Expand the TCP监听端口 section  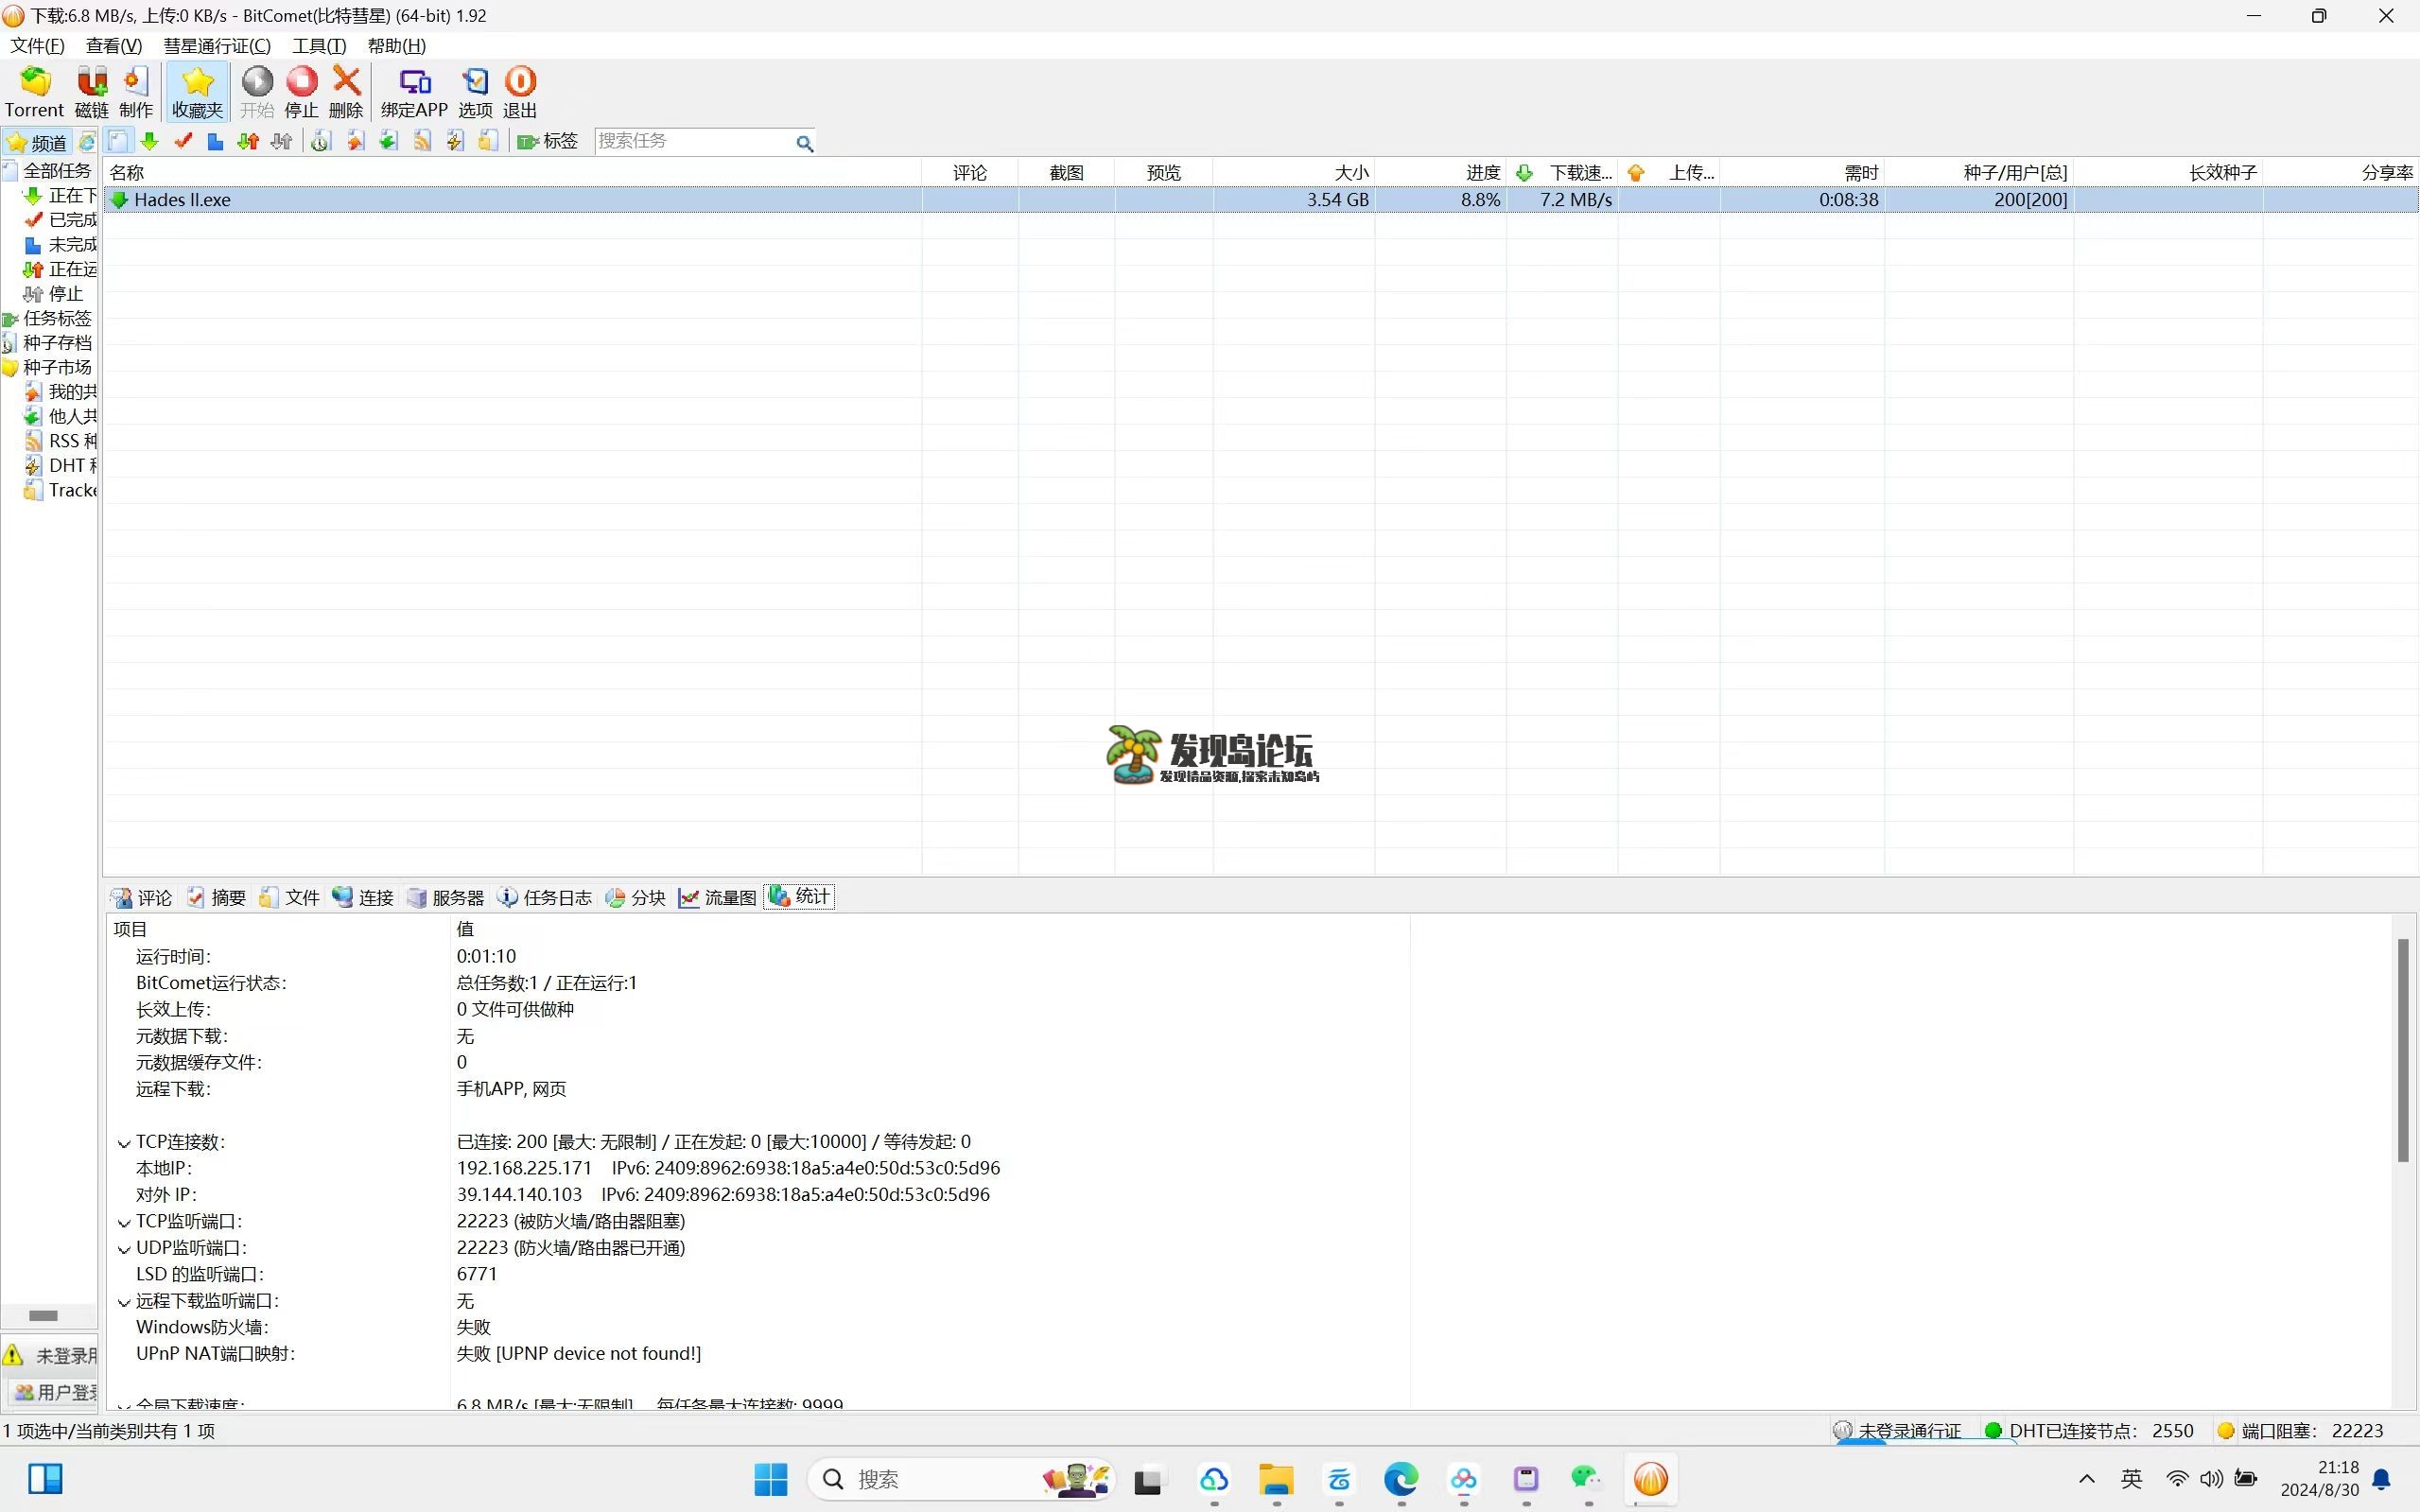[x=122, y=1220]
